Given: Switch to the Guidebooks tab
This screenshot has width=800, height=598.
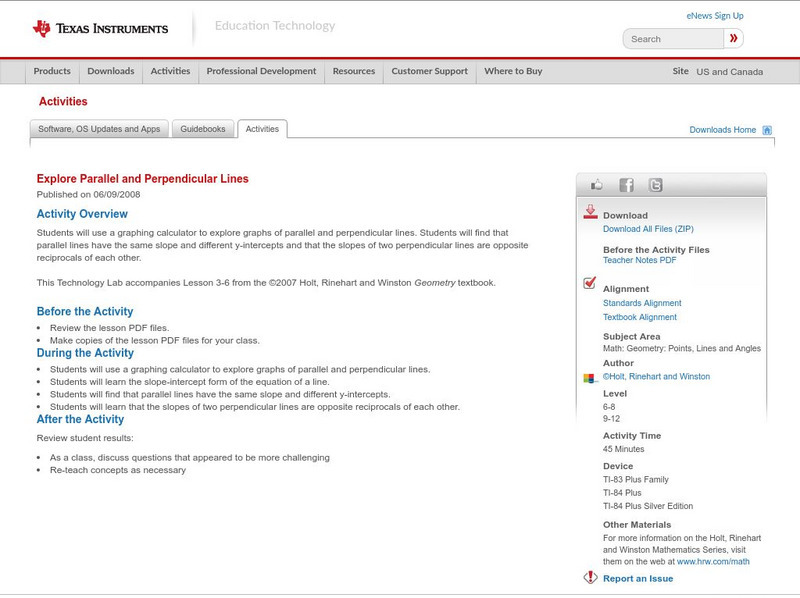Looking at the screenshot, I should (x=204, y=129).
